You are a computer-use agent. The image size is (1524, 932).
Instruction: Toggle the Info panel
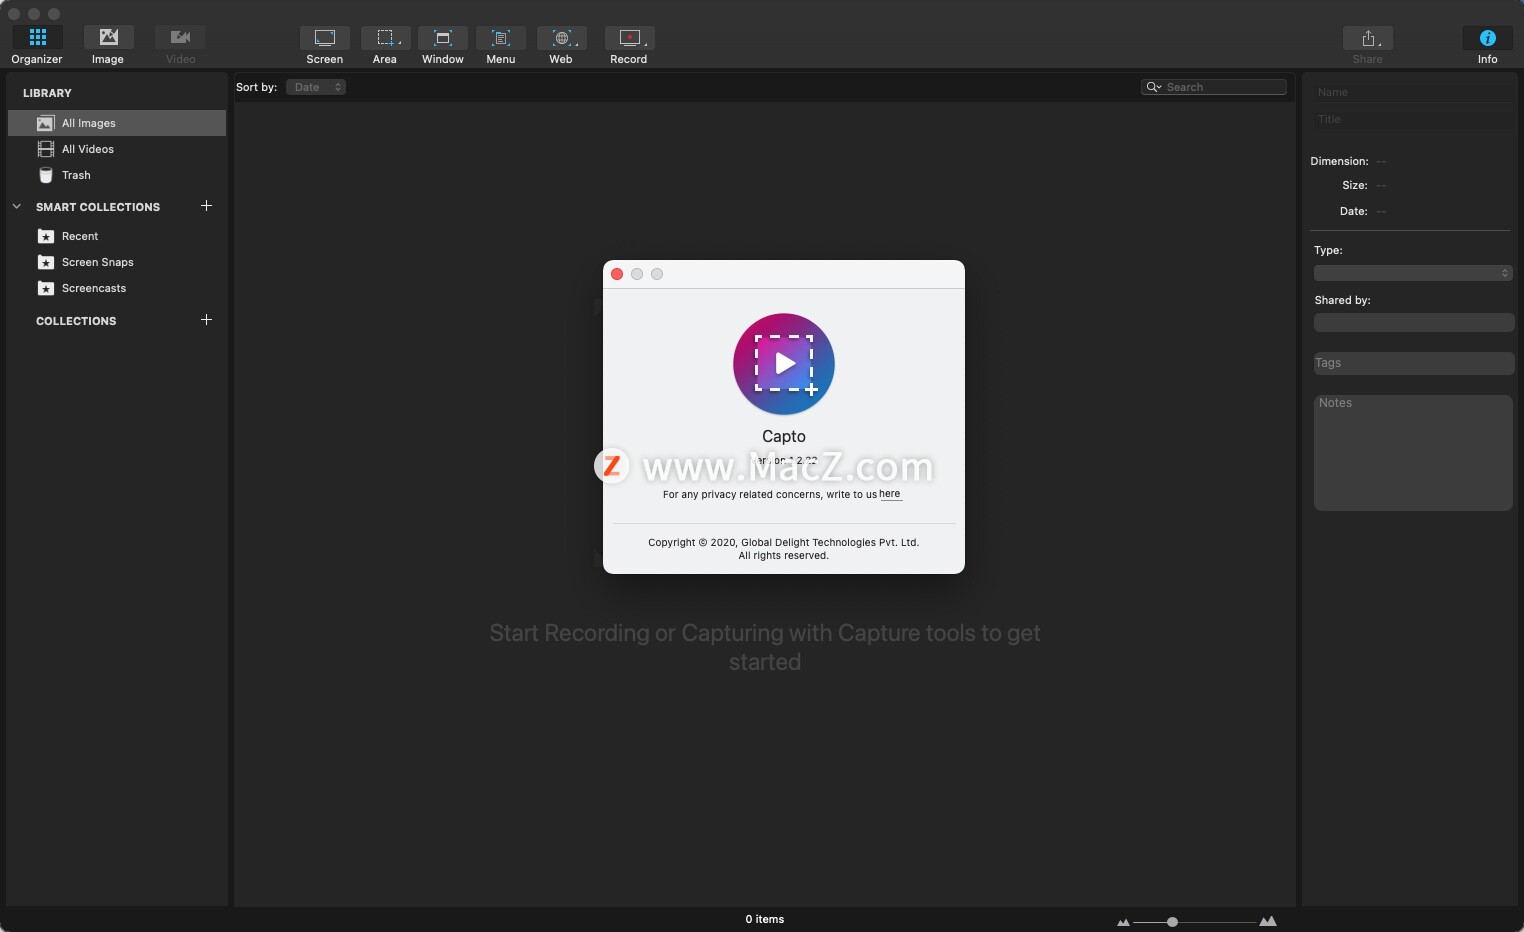coord(1488,45)
